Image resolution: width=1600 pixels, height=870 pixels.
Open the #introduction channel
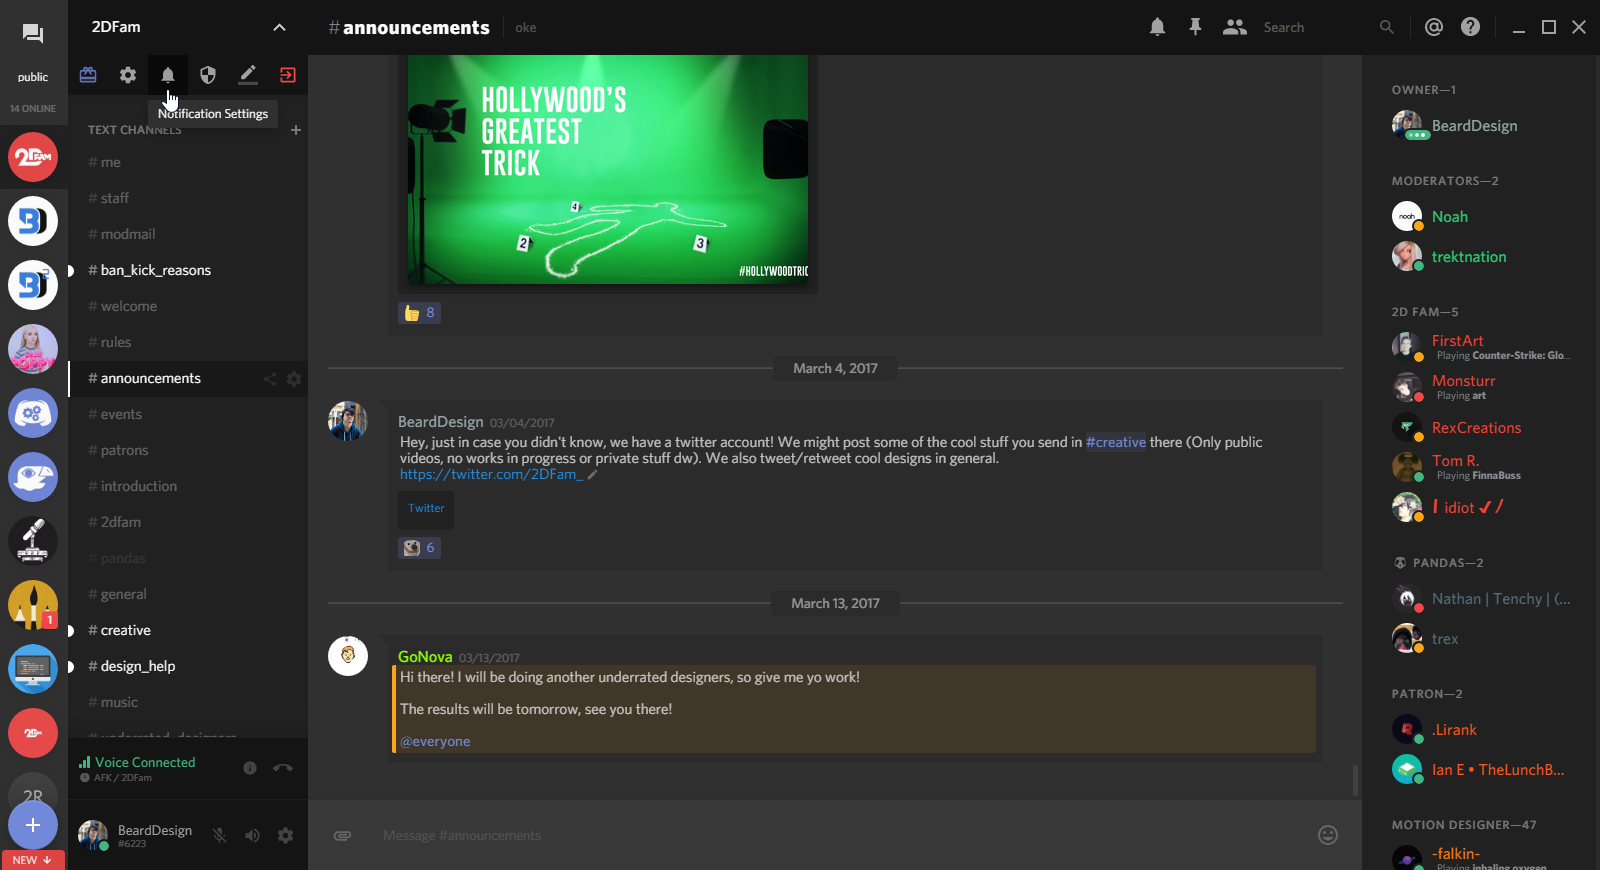[x=187, y=486]
